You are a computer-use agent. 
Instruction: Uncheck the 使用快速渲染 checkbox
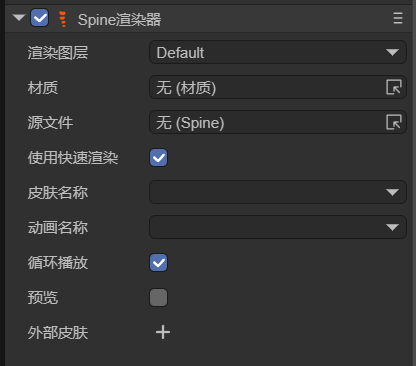point(158,158)
